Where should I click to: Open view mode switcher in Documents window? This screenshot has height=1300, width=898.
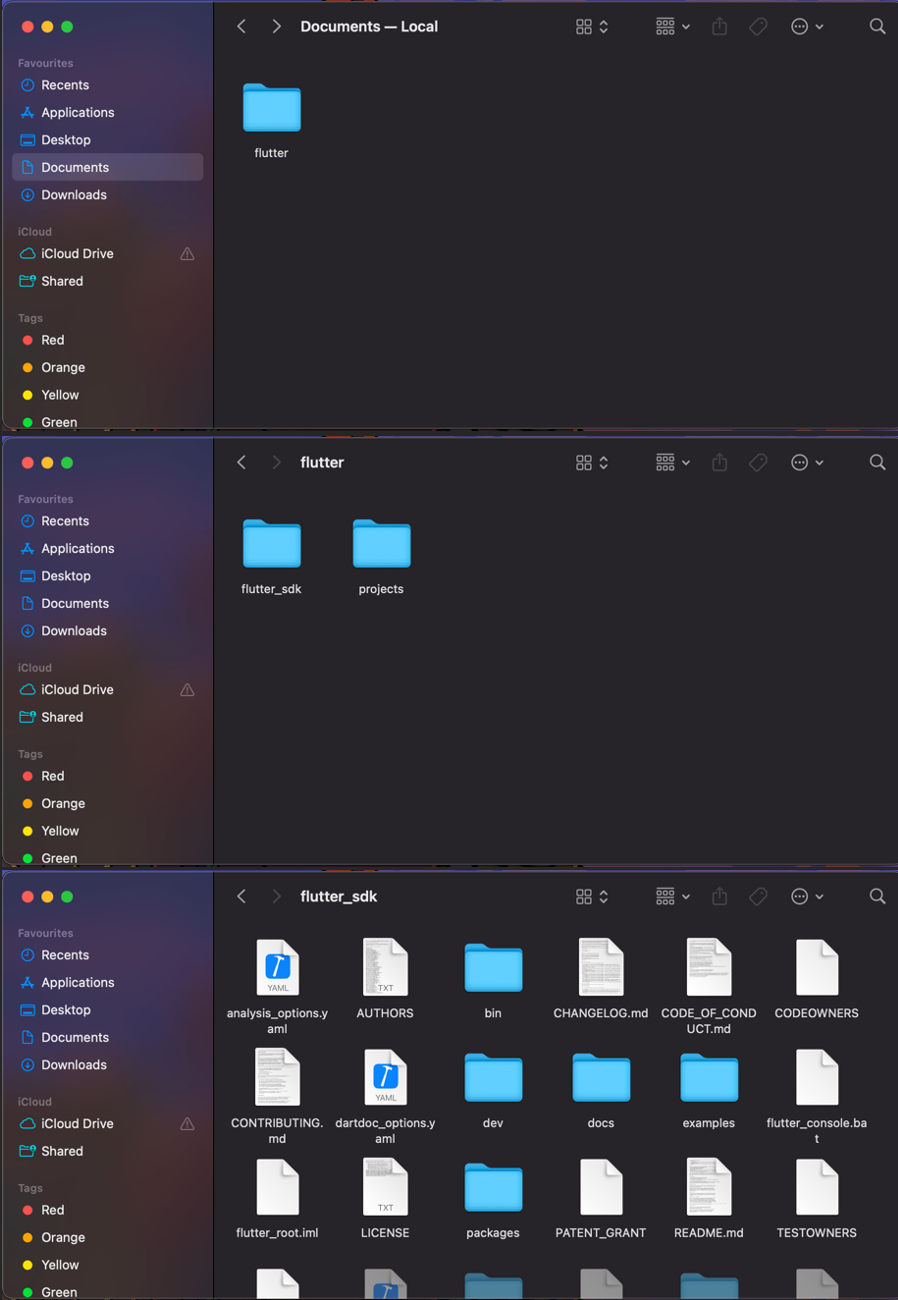pyautogui.click(x=592, y=27)
